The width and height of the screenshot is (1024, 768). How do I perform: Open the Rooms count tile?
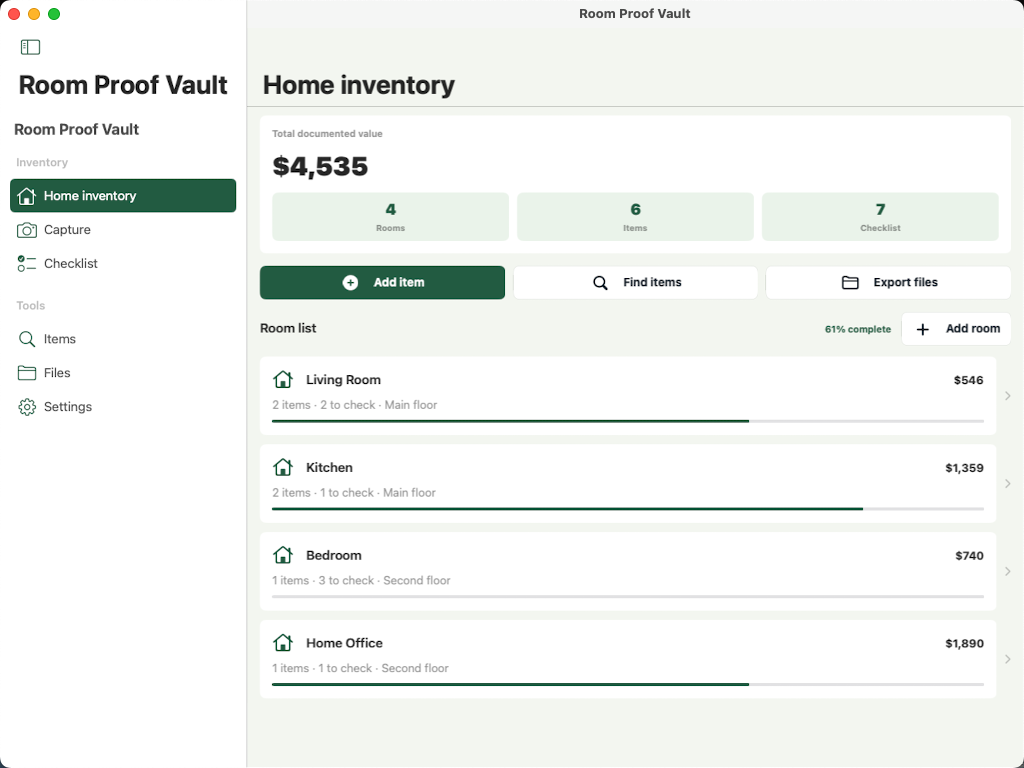[x=391, y=217]
